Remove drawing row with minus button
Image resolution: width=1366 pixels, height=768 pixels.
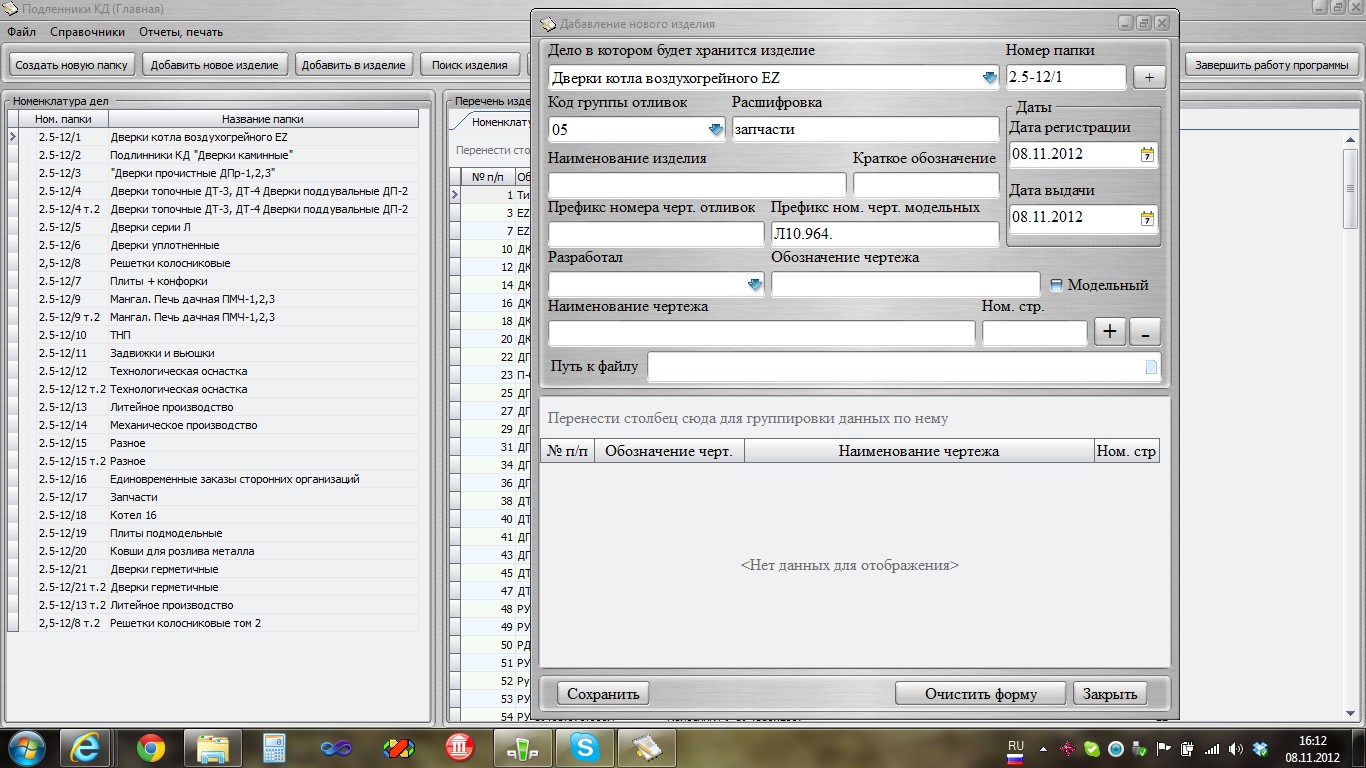tap(1145, 332)
